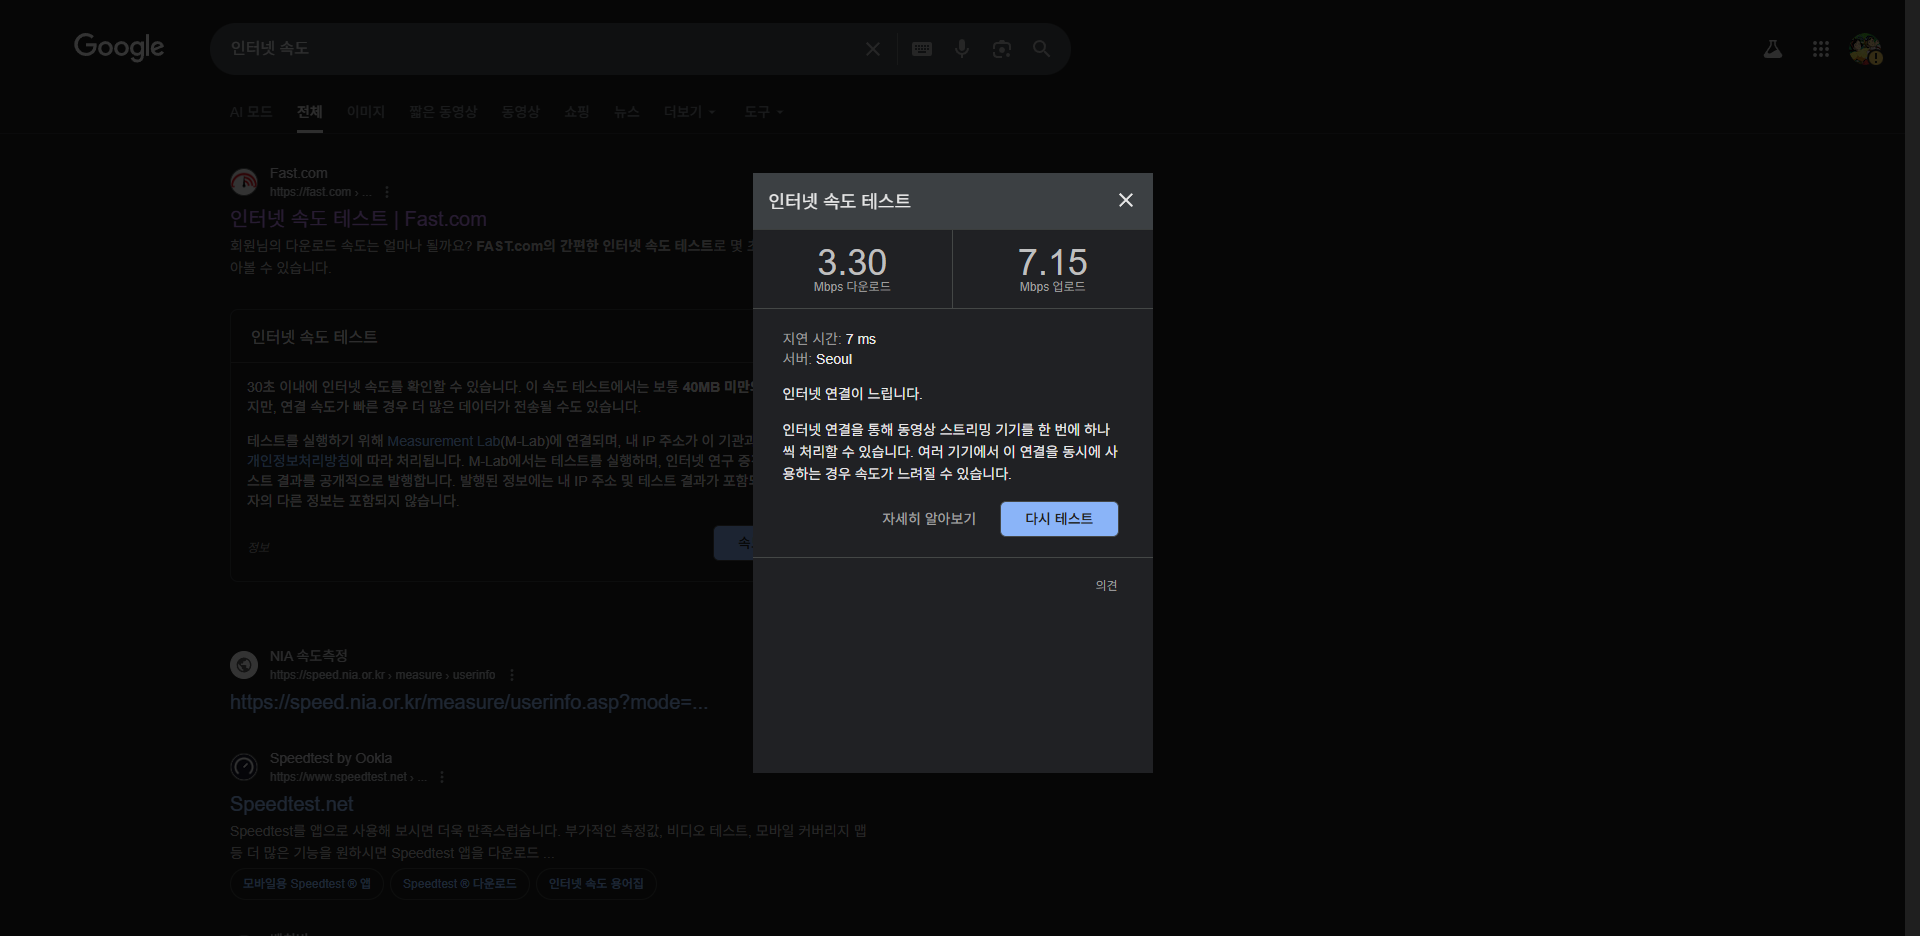This screenshot has height=936, width=1920.
Task: Open the Google account profile avatar
Action: pos(1865,49)
